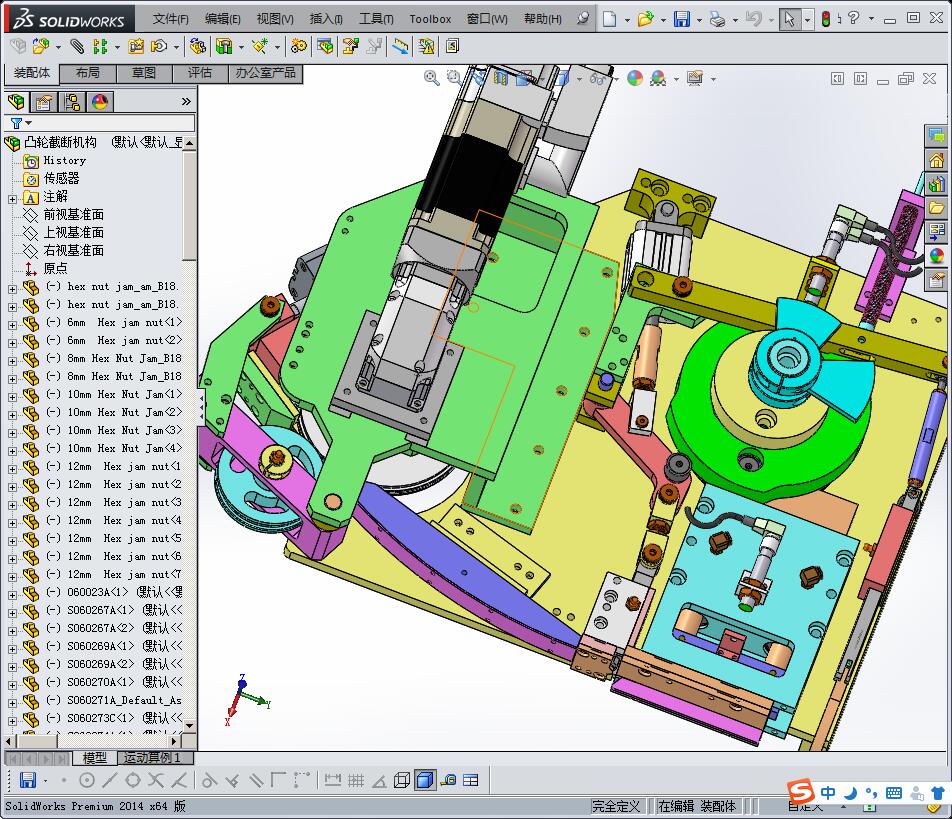
Task: Click the Bill of Materials icon
Action: (325, 46)
